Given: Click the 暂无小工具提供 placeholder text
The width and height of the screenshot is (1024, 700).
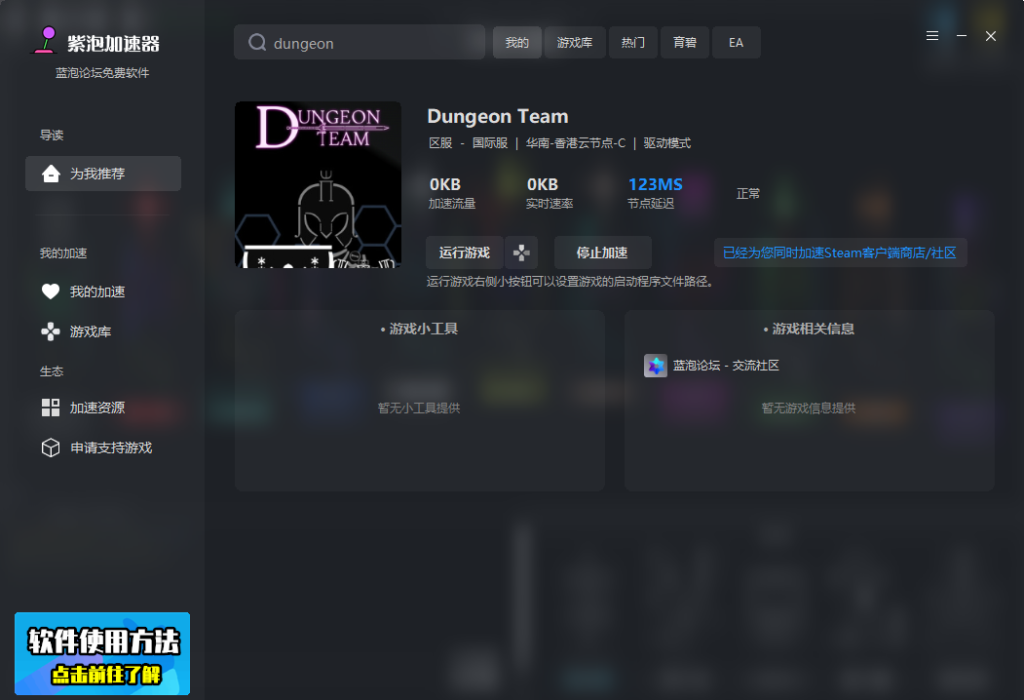Looking at the screenshot, I should click(419, 408).
